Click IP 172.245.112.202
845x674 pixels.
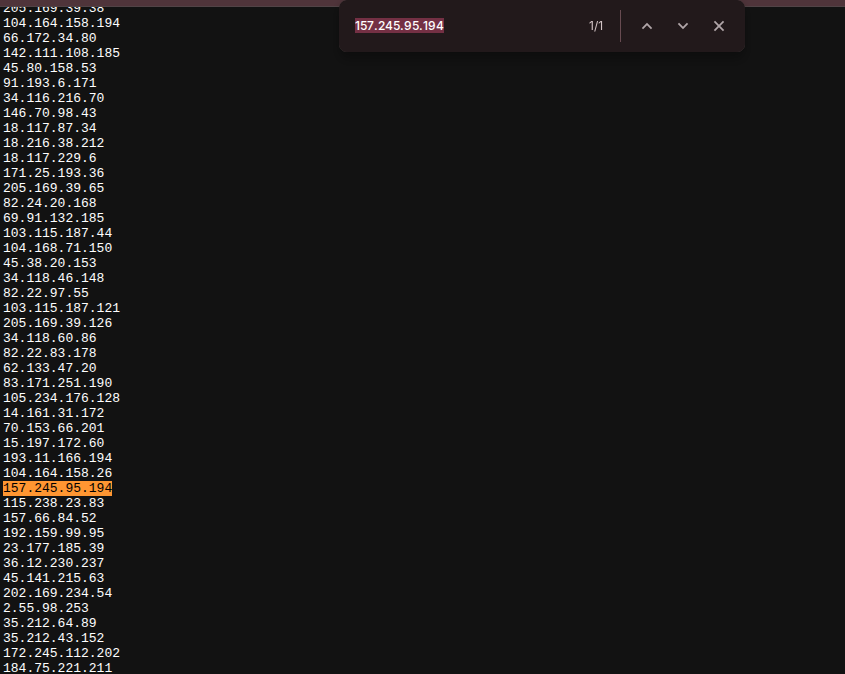click(x=61, y=653)
